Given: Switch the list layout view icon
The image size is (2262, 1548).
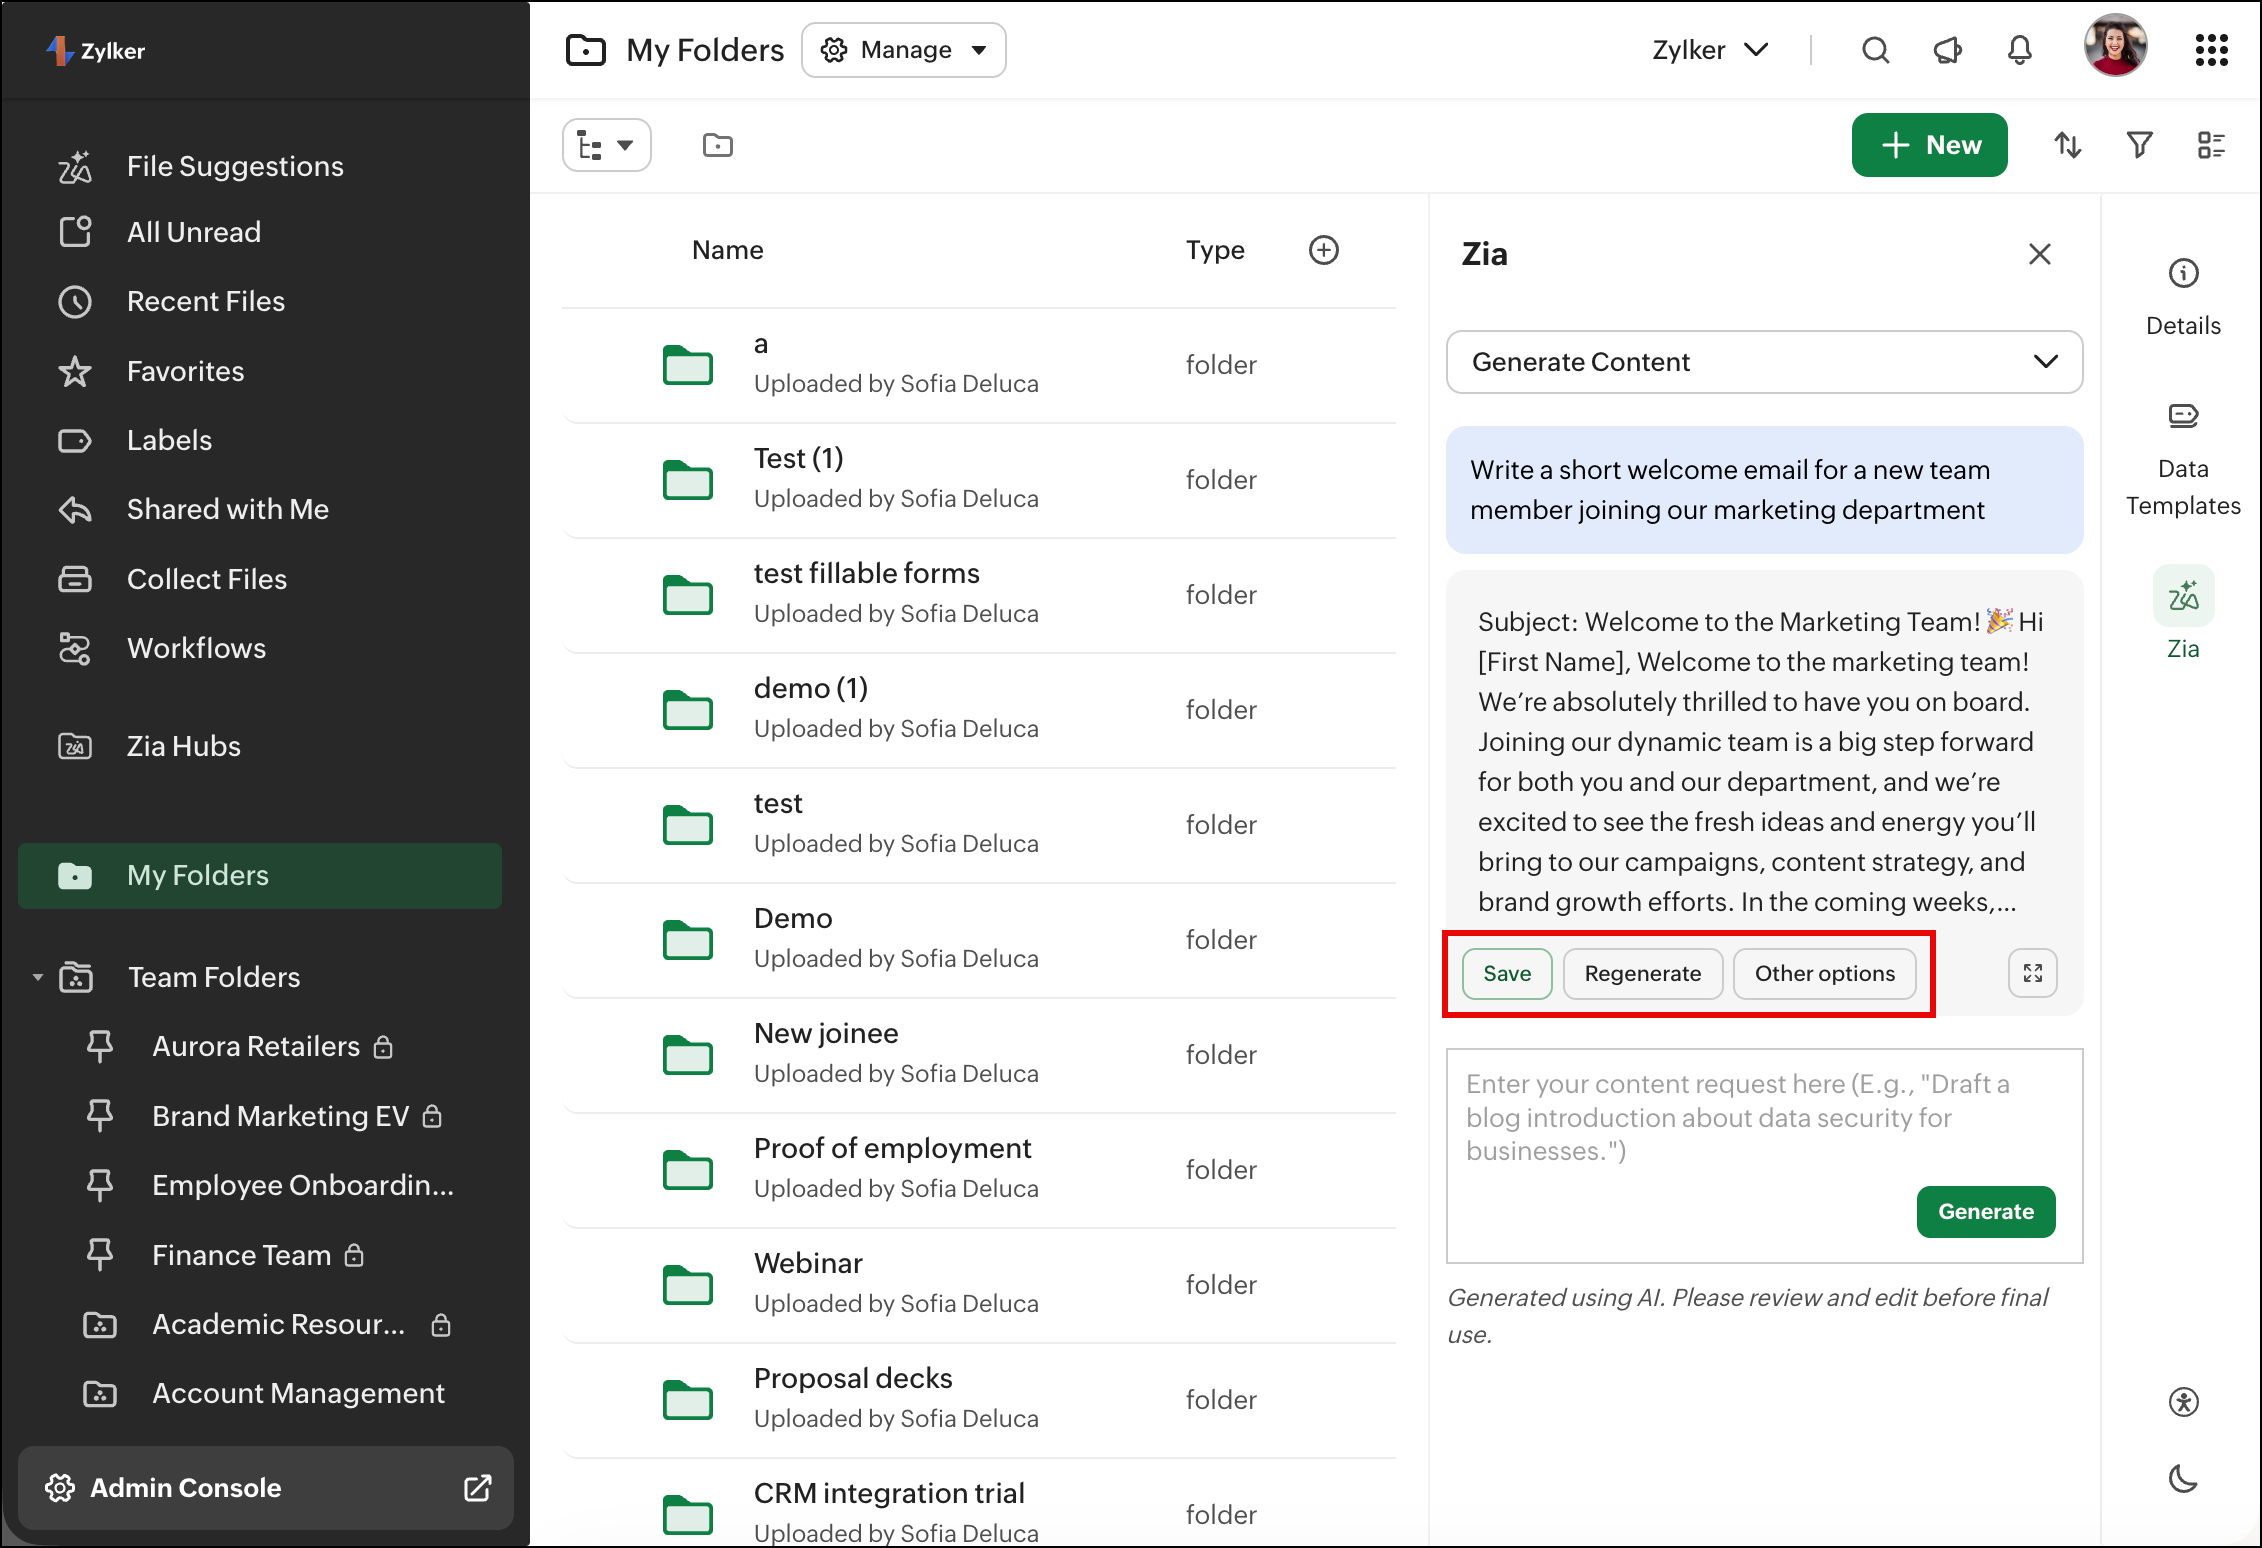Looking at the screenshot, I should pos(2211,146).
